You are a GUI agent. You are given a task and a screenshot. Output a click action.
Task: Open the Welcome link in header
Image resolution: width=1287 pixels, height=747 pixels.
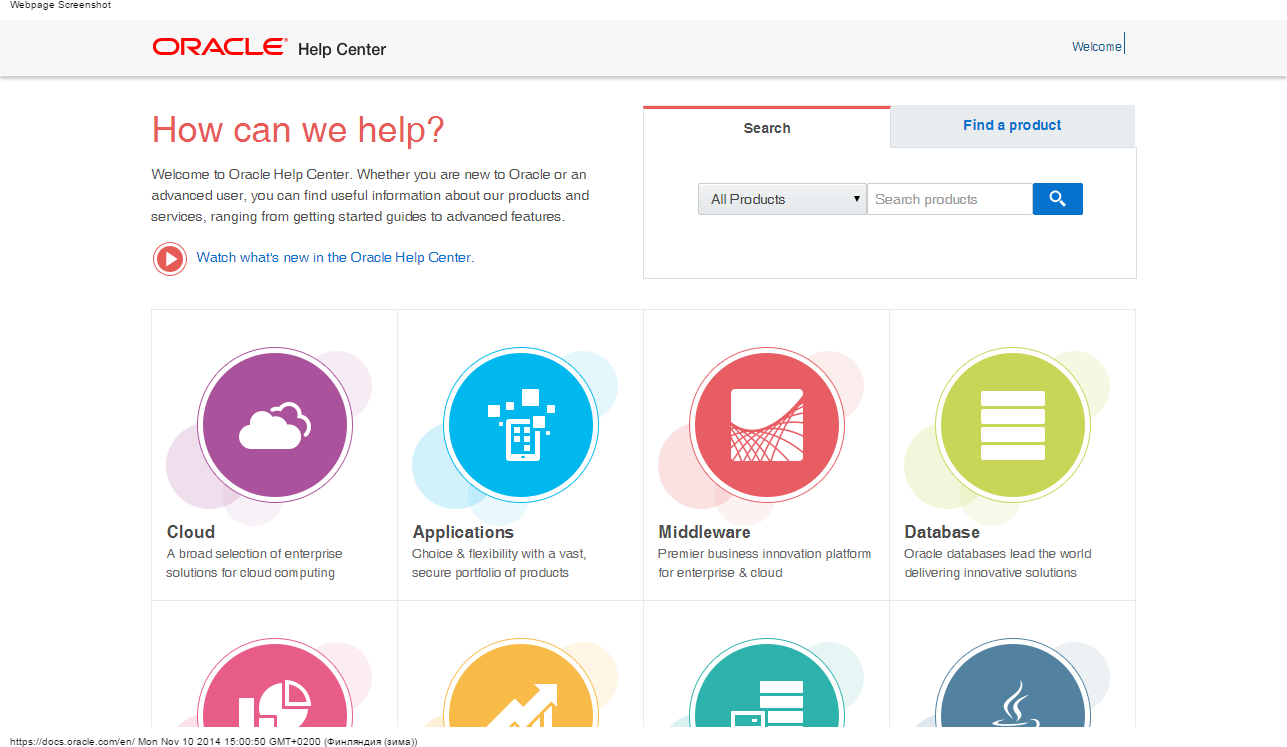click(1097, 47)
